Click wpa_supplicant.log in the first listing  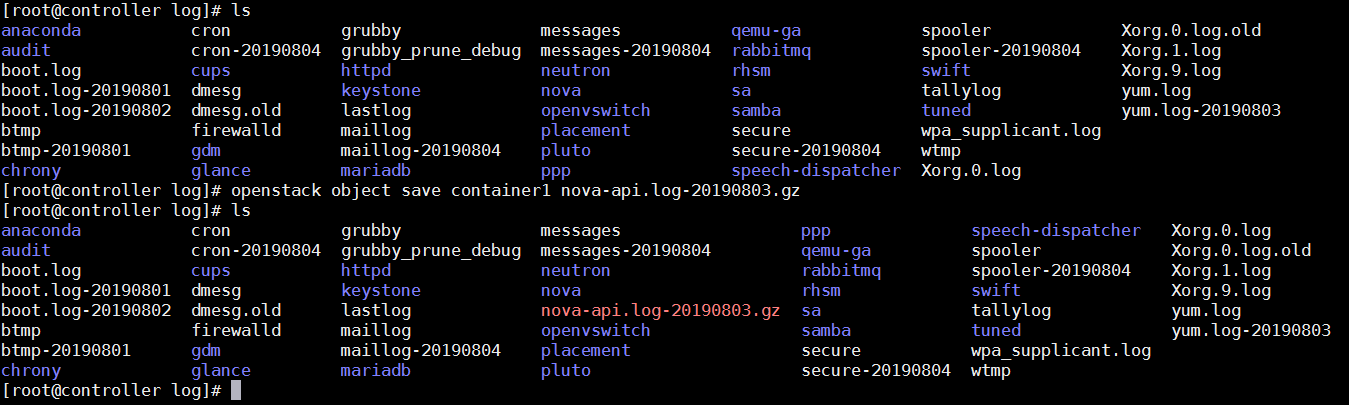click(x=1011, y=131)
